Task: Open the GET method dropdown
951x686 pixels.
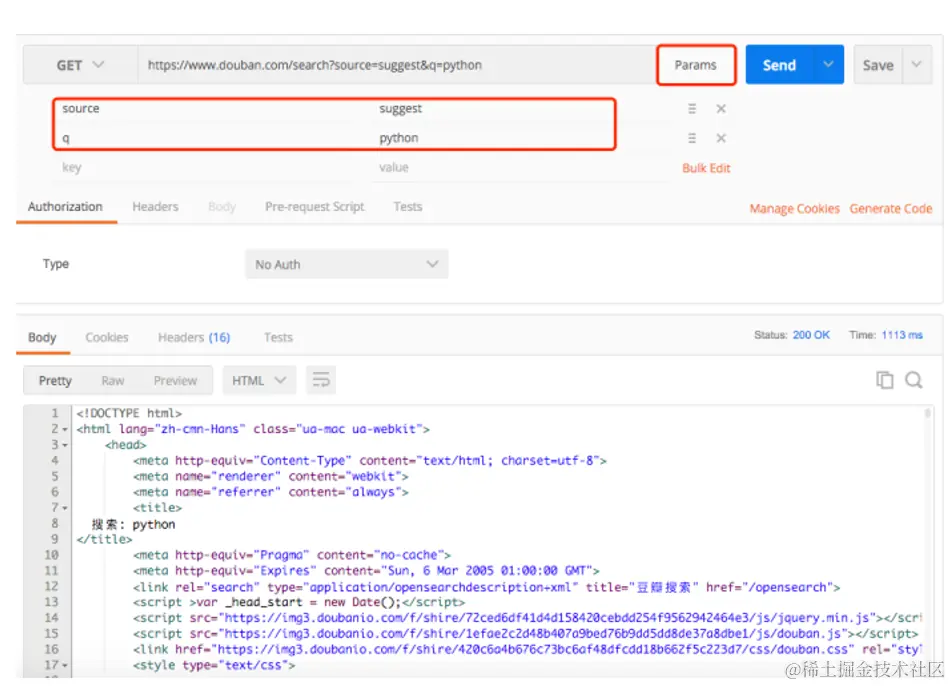Action: (80, 65)
